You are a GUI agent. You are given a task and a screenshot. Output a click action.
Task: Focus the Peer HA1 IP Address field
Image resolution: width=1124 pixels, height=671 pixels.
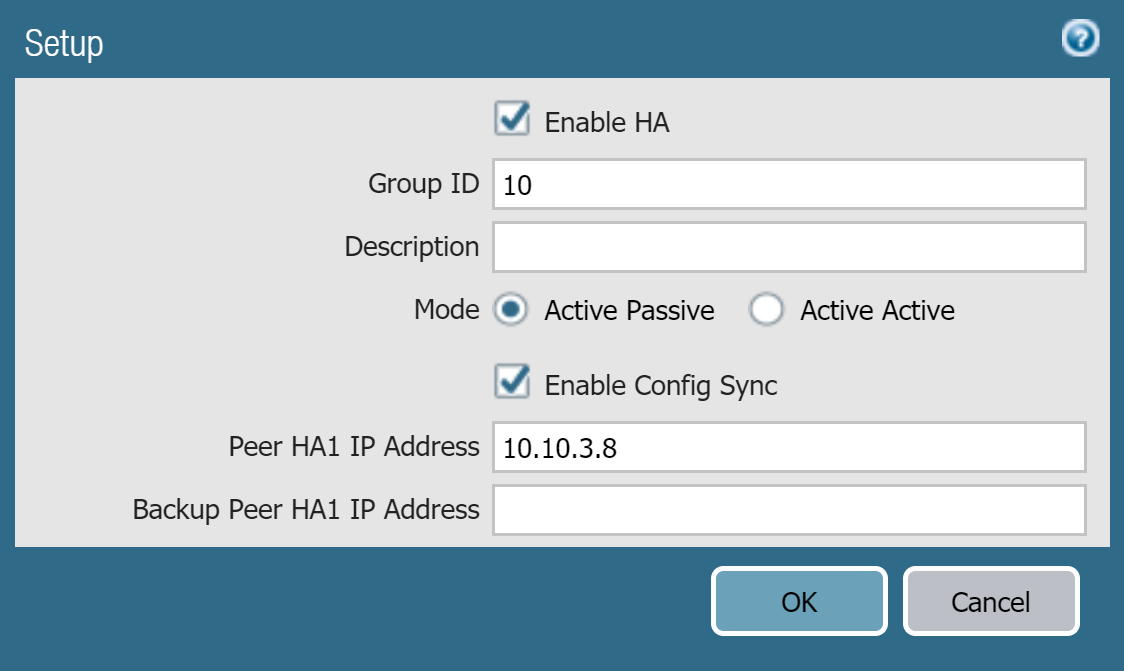coord(788,447)
